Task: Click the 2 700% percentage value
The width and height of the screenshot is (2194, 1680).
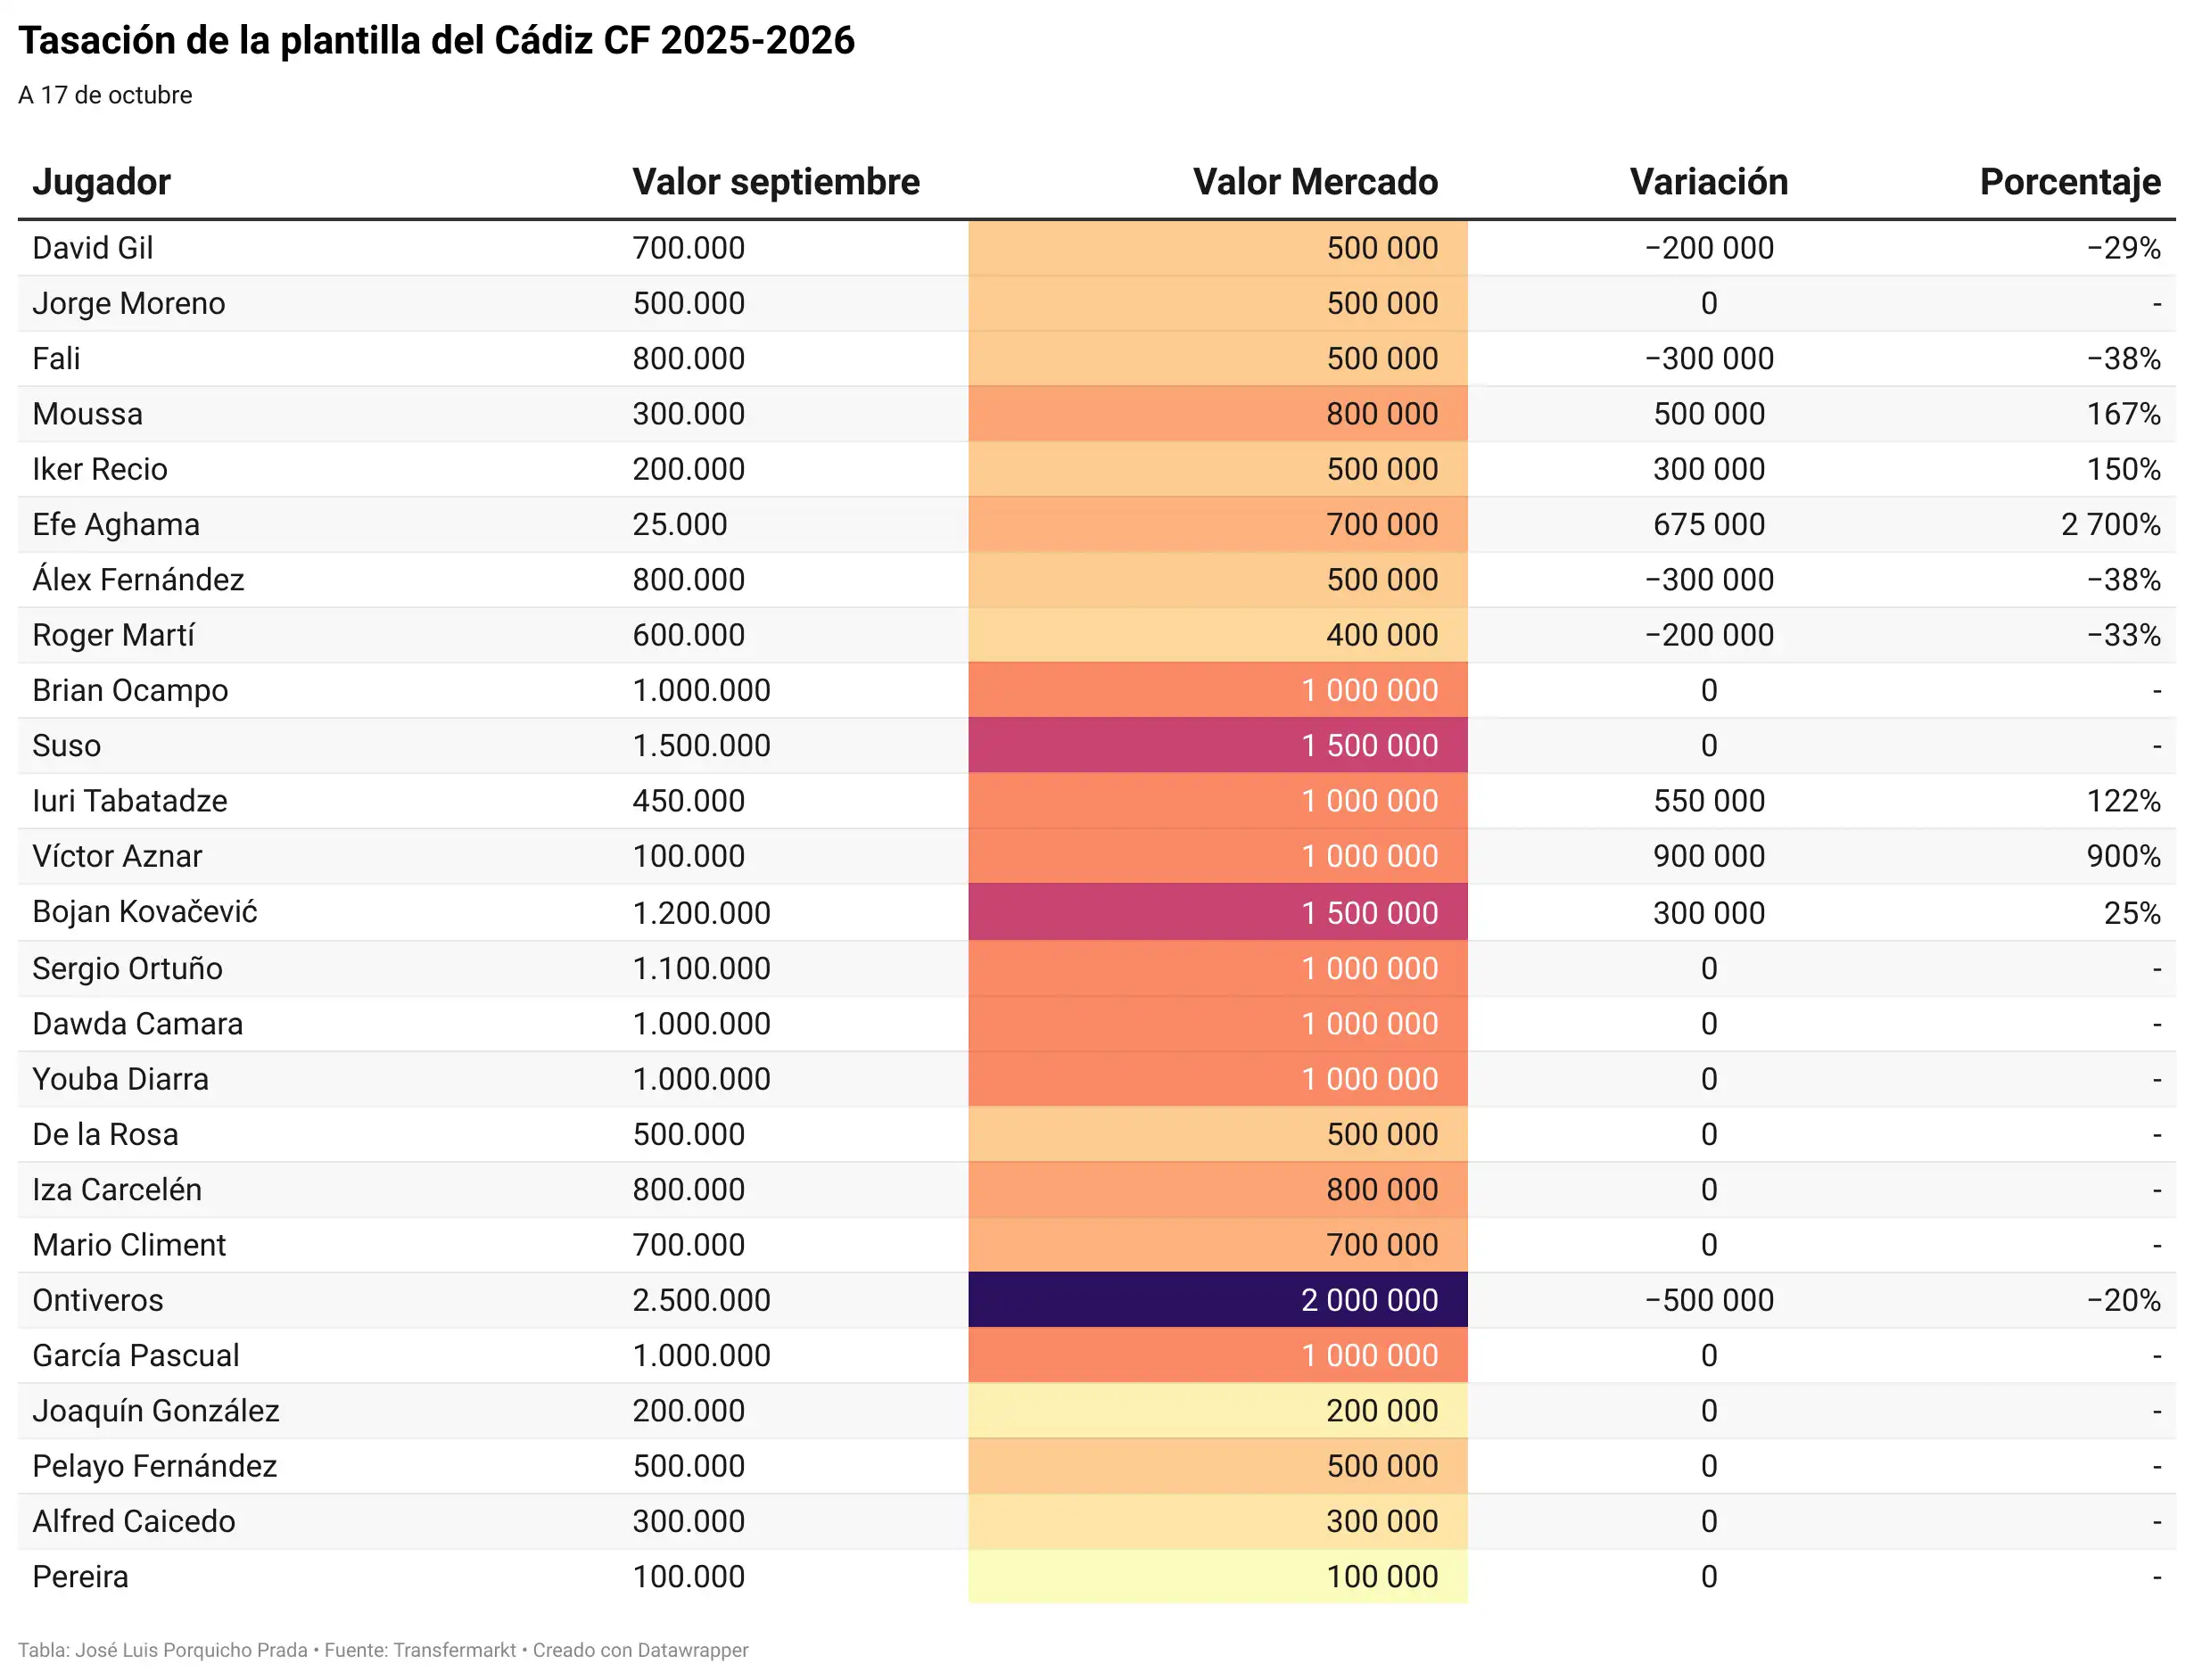Action: tap(2110, 525)
